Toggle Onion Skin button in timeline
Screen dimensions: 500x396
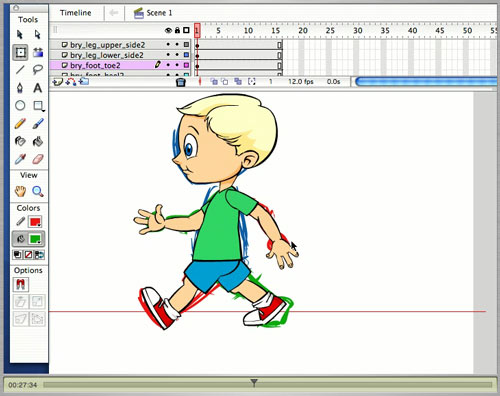click(x=214, y=81)
